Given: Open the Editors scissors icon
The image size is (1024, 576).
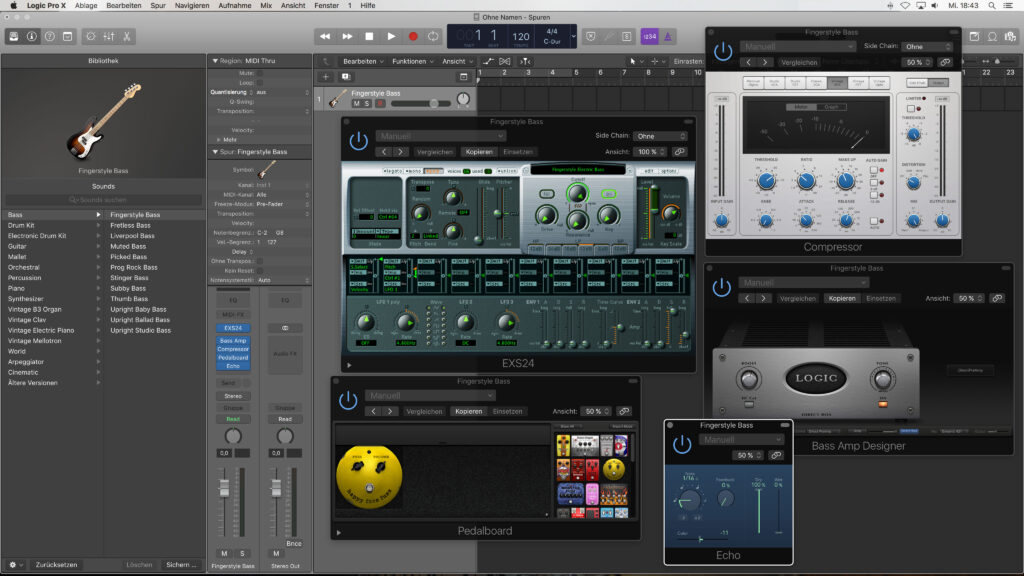Looking at the screenshot, I should pyautogui.click(x=127, y=37).
